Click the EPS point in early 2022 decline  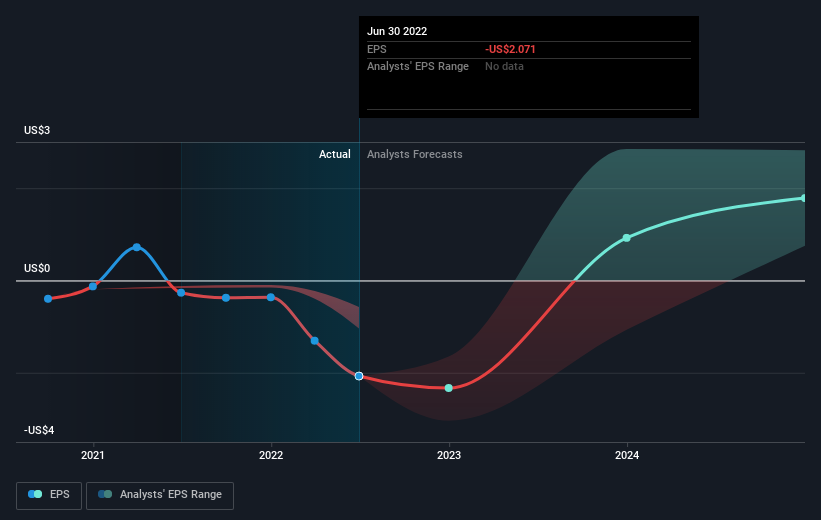point(315,341)
